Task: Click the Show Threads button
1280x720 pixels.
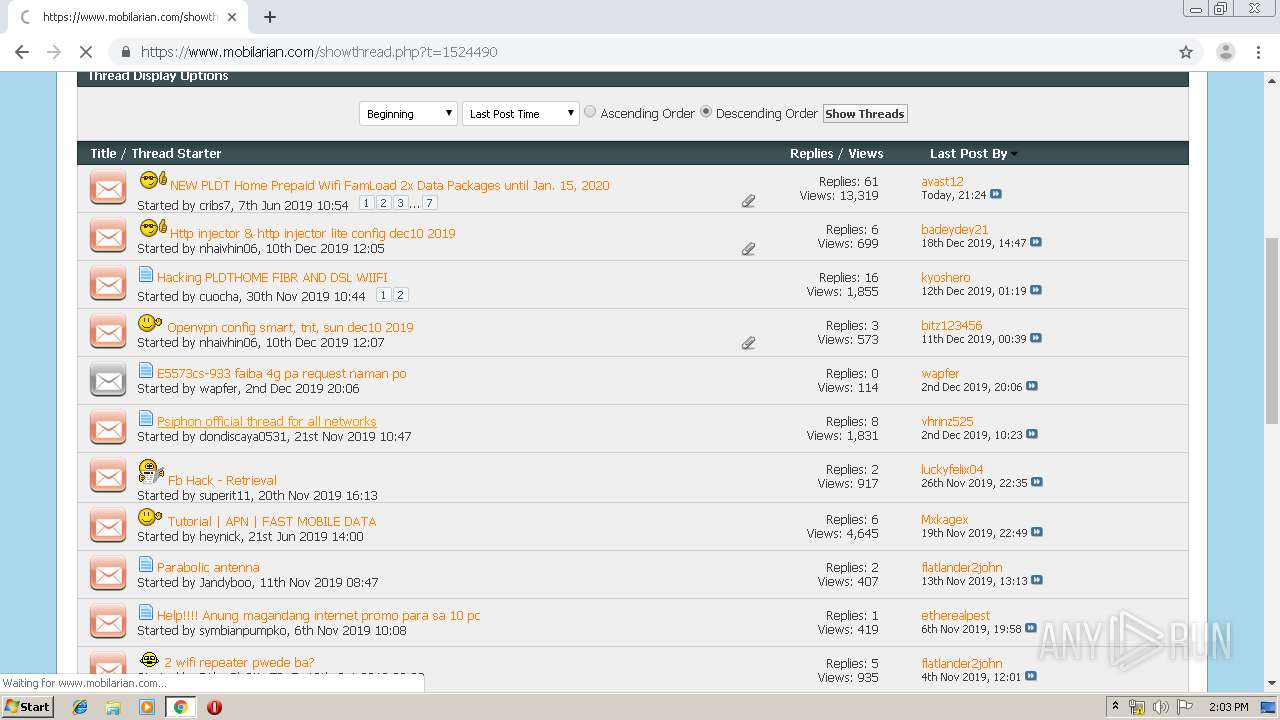Action: 865,114
